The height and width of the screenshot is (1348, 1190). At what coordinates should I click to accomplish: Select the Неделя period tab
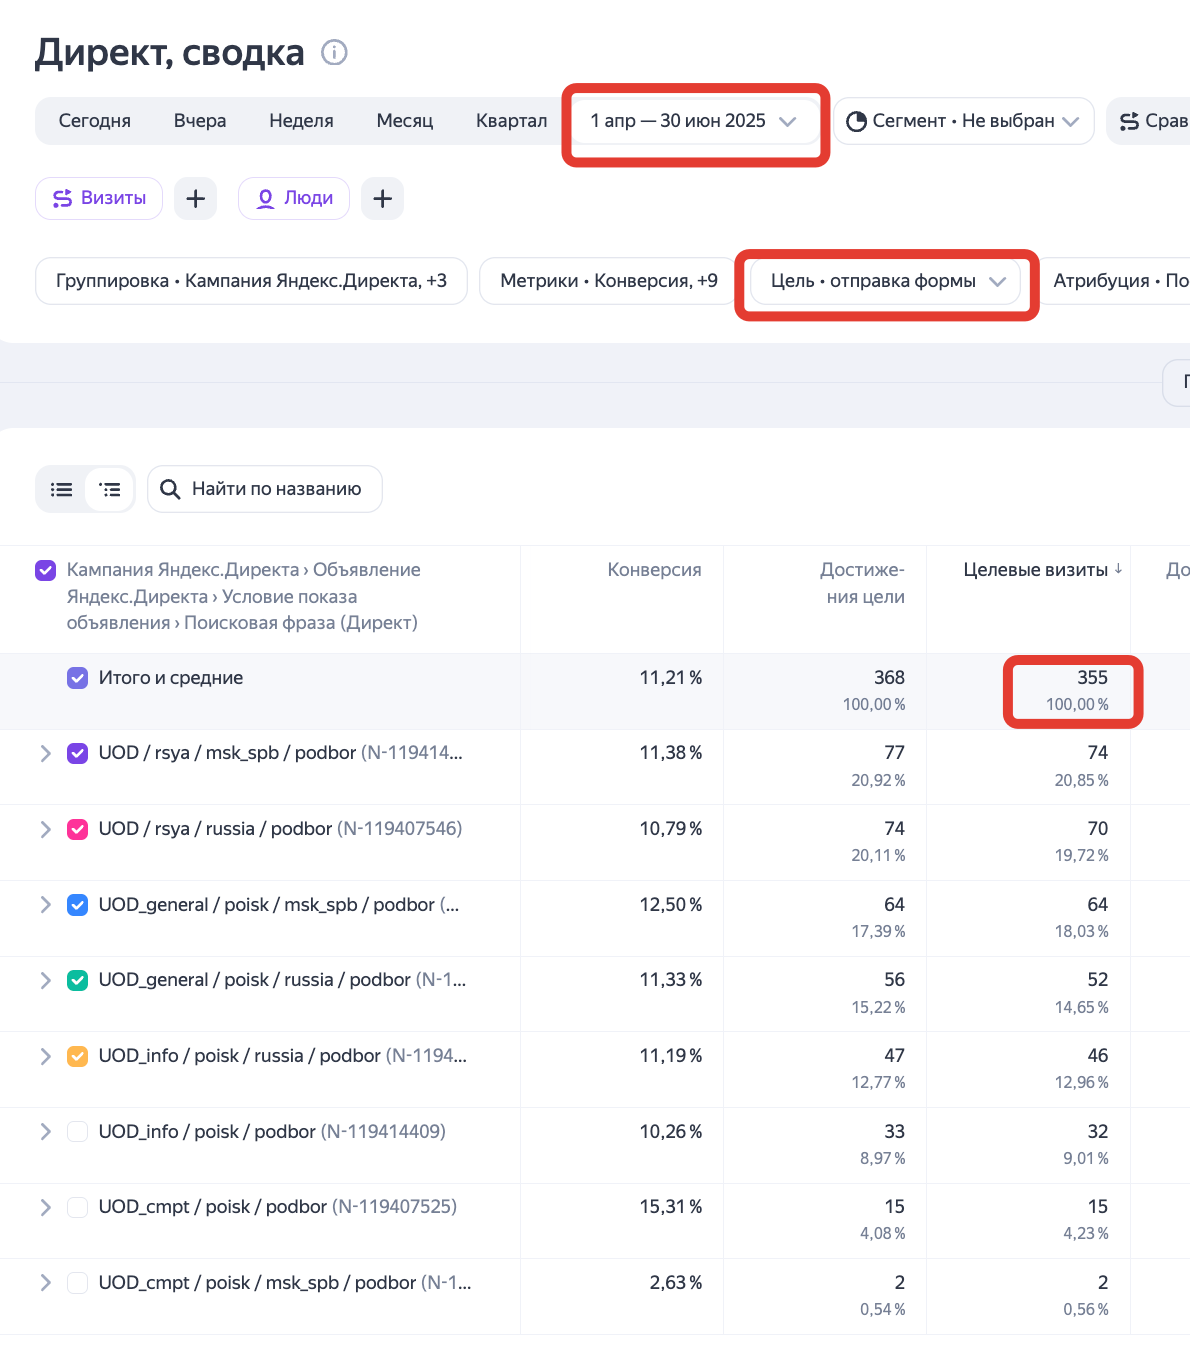pos(301,121)
